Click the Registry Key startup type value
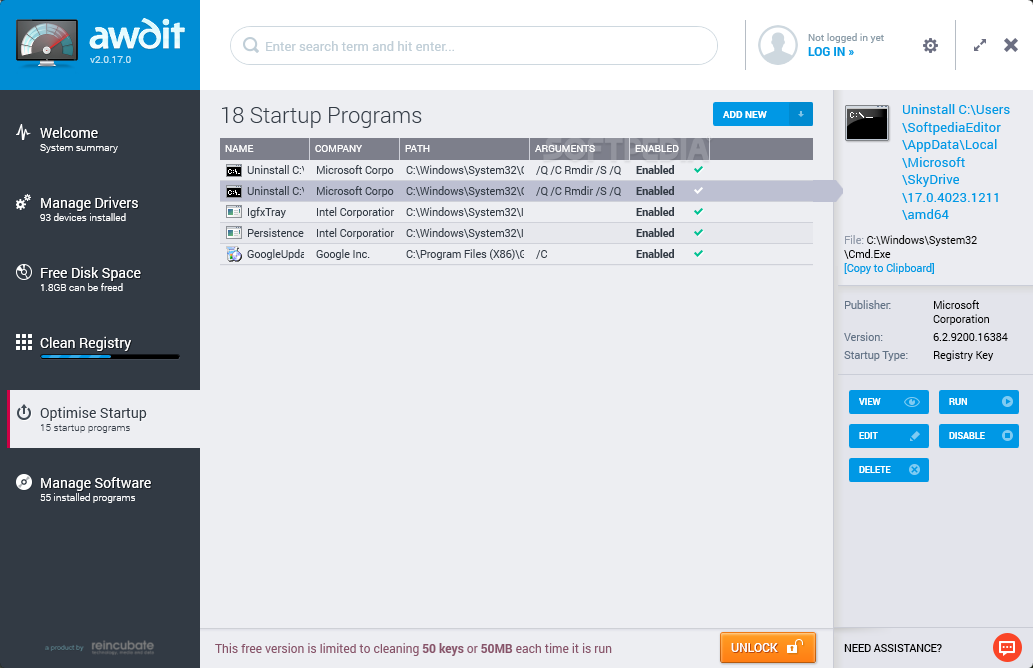1033x668 pixels. click(963, 355)
